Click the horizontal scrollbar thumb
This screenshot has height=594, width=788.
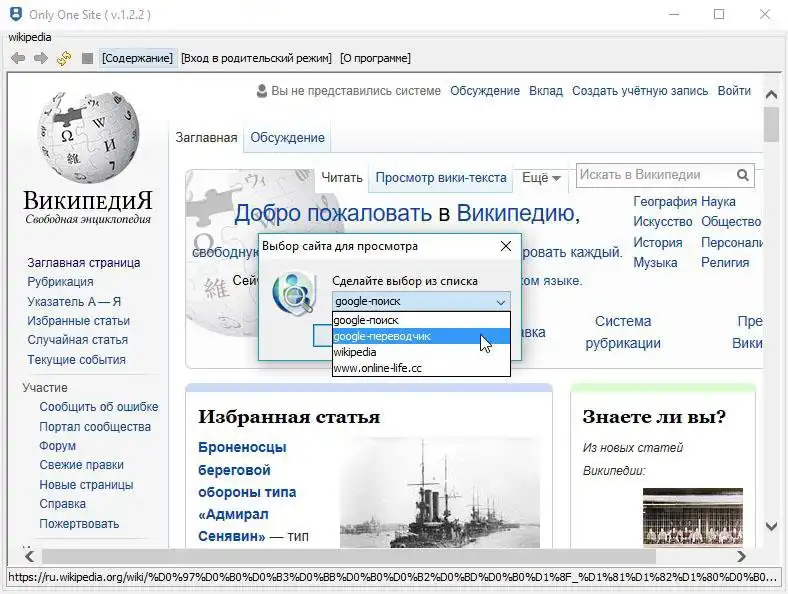coord(349,556)
